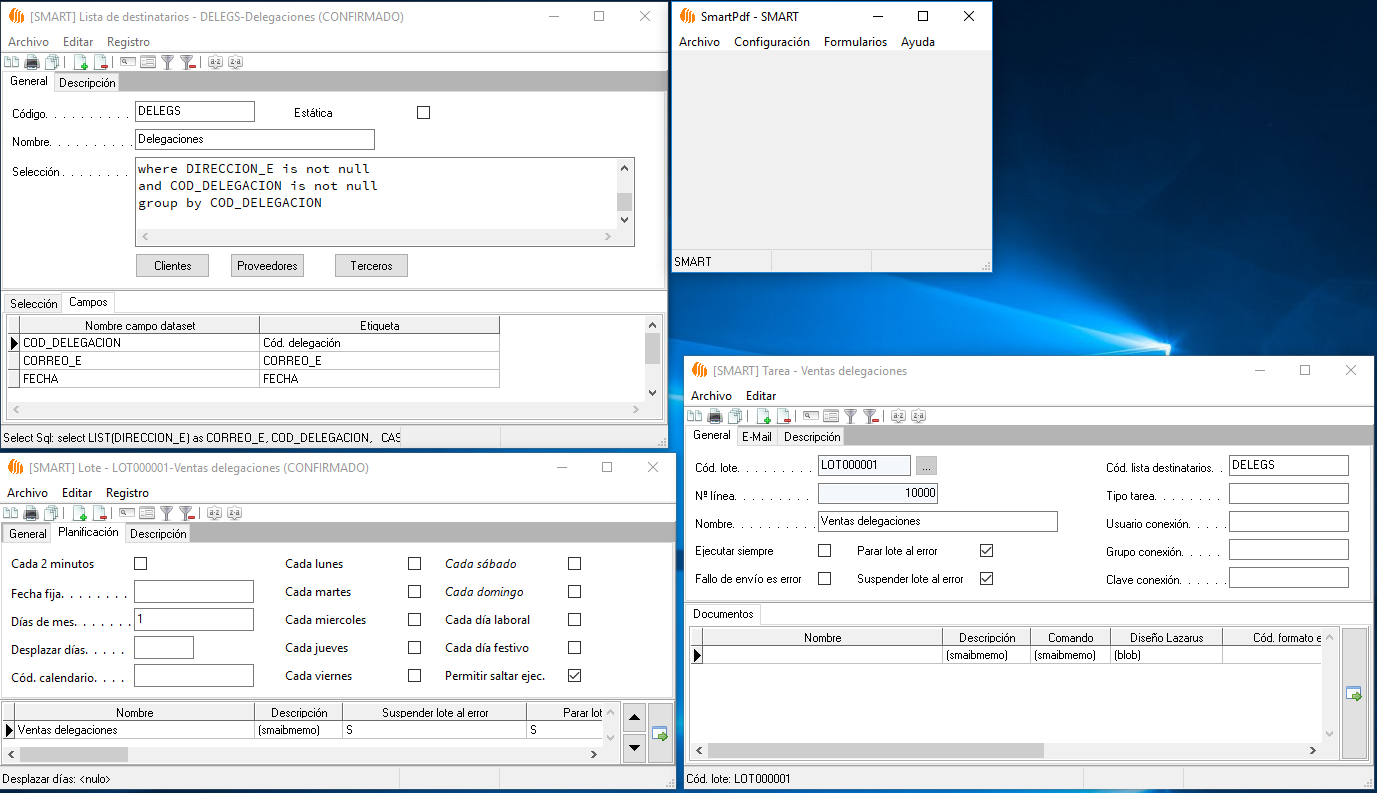Click the filter funnel icon in Tarea toolbar
This screenshot has height=793, width=1377.
850,416
